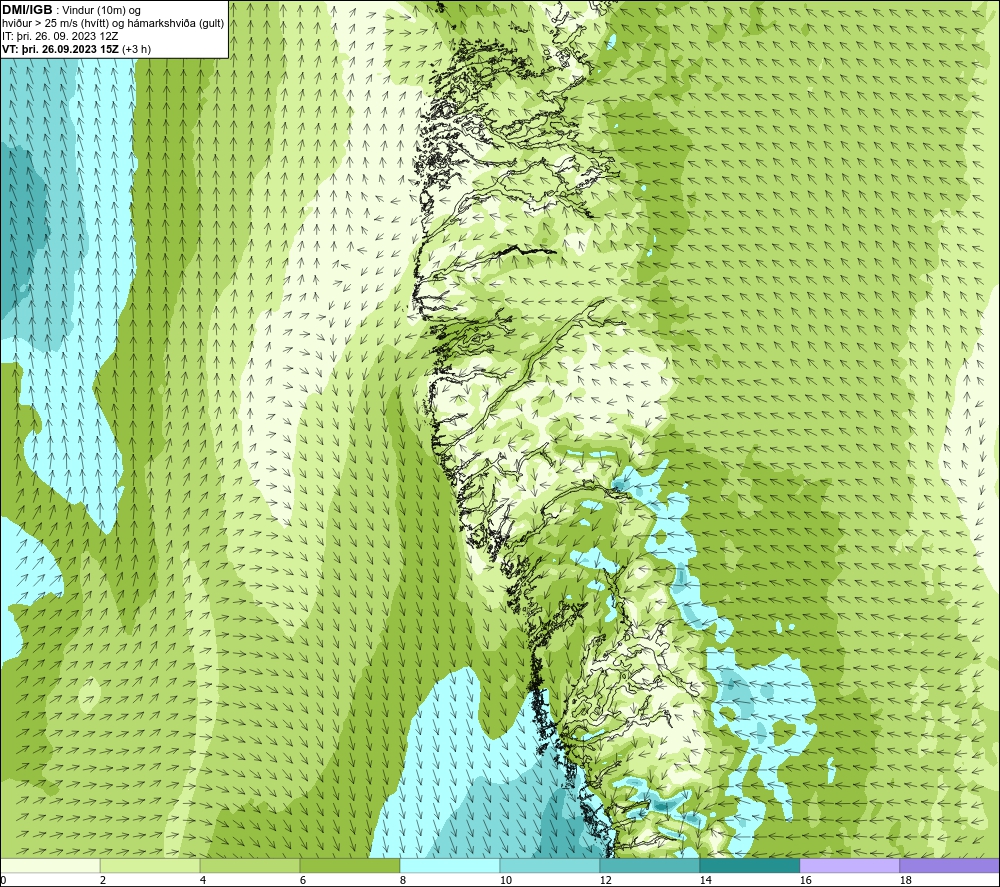This screenshot has height=887, width=1000.
Task: Click the "hviður > 25 m/s (hvítt)" description line
Action: pyautogui.click(x=113, y=23)
